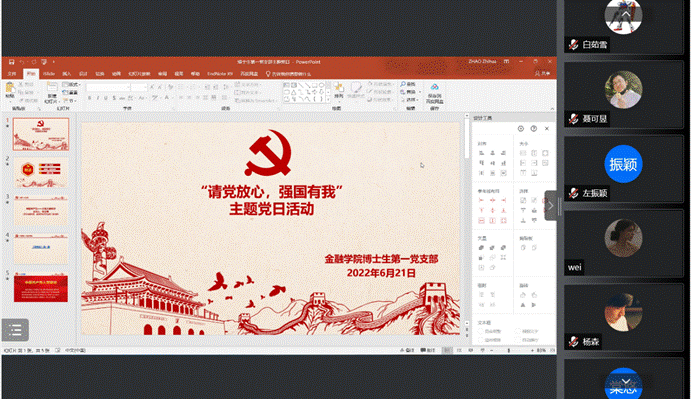Screen dimensions: 692x399
Task: Collapse the participants panel with the chevron handle
Action: [x=551, y=206]
